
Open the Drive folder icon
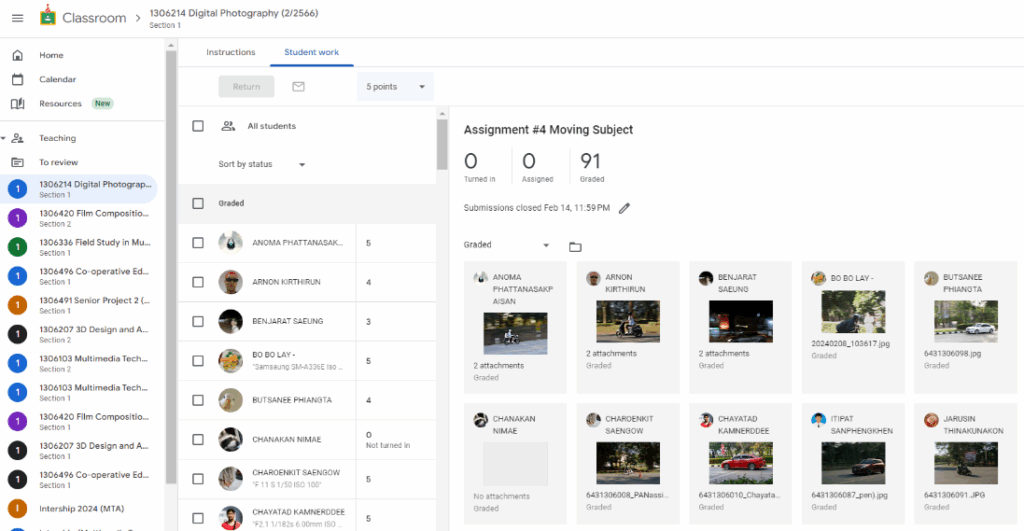[x=575, y=246]
